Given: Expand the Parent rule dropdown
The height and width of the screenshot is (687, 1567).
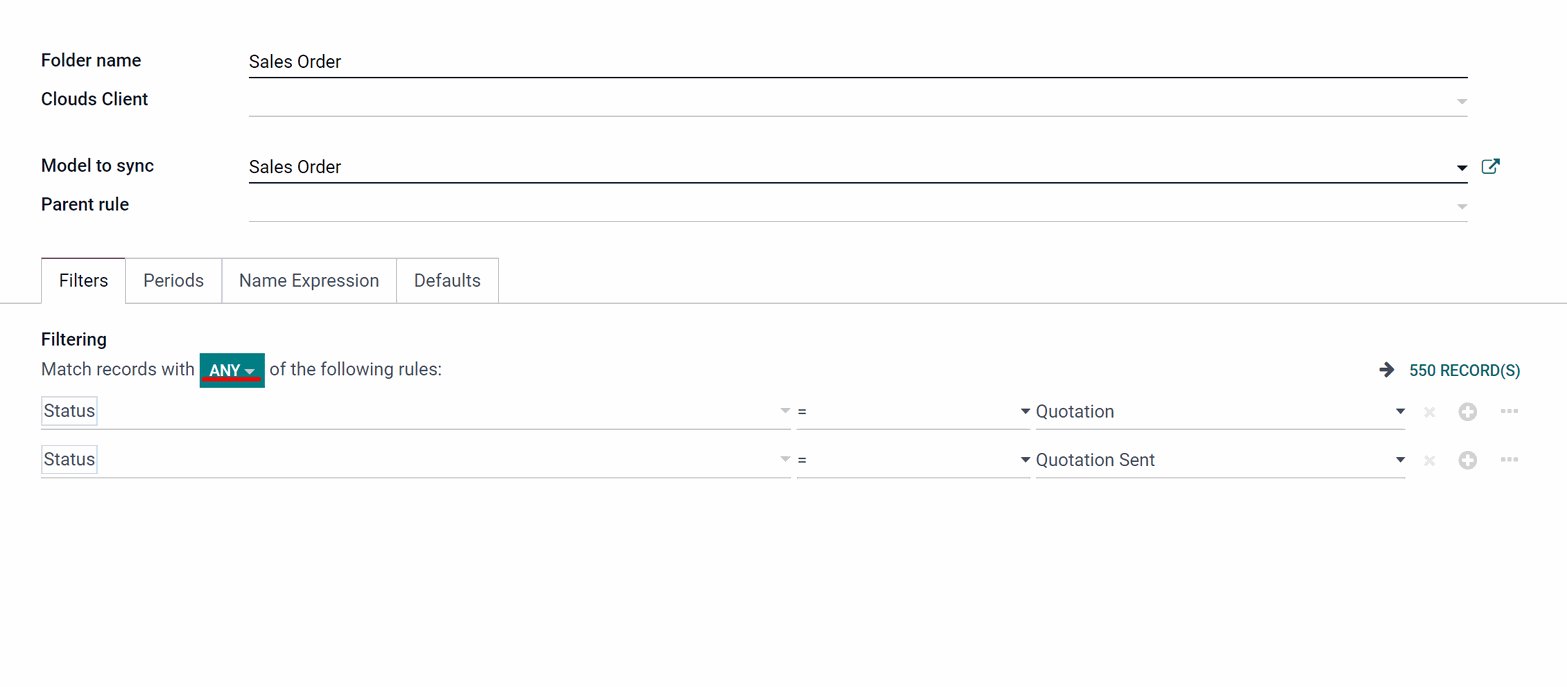Looking at the screenshot, I should click(x=1462, y=207).
